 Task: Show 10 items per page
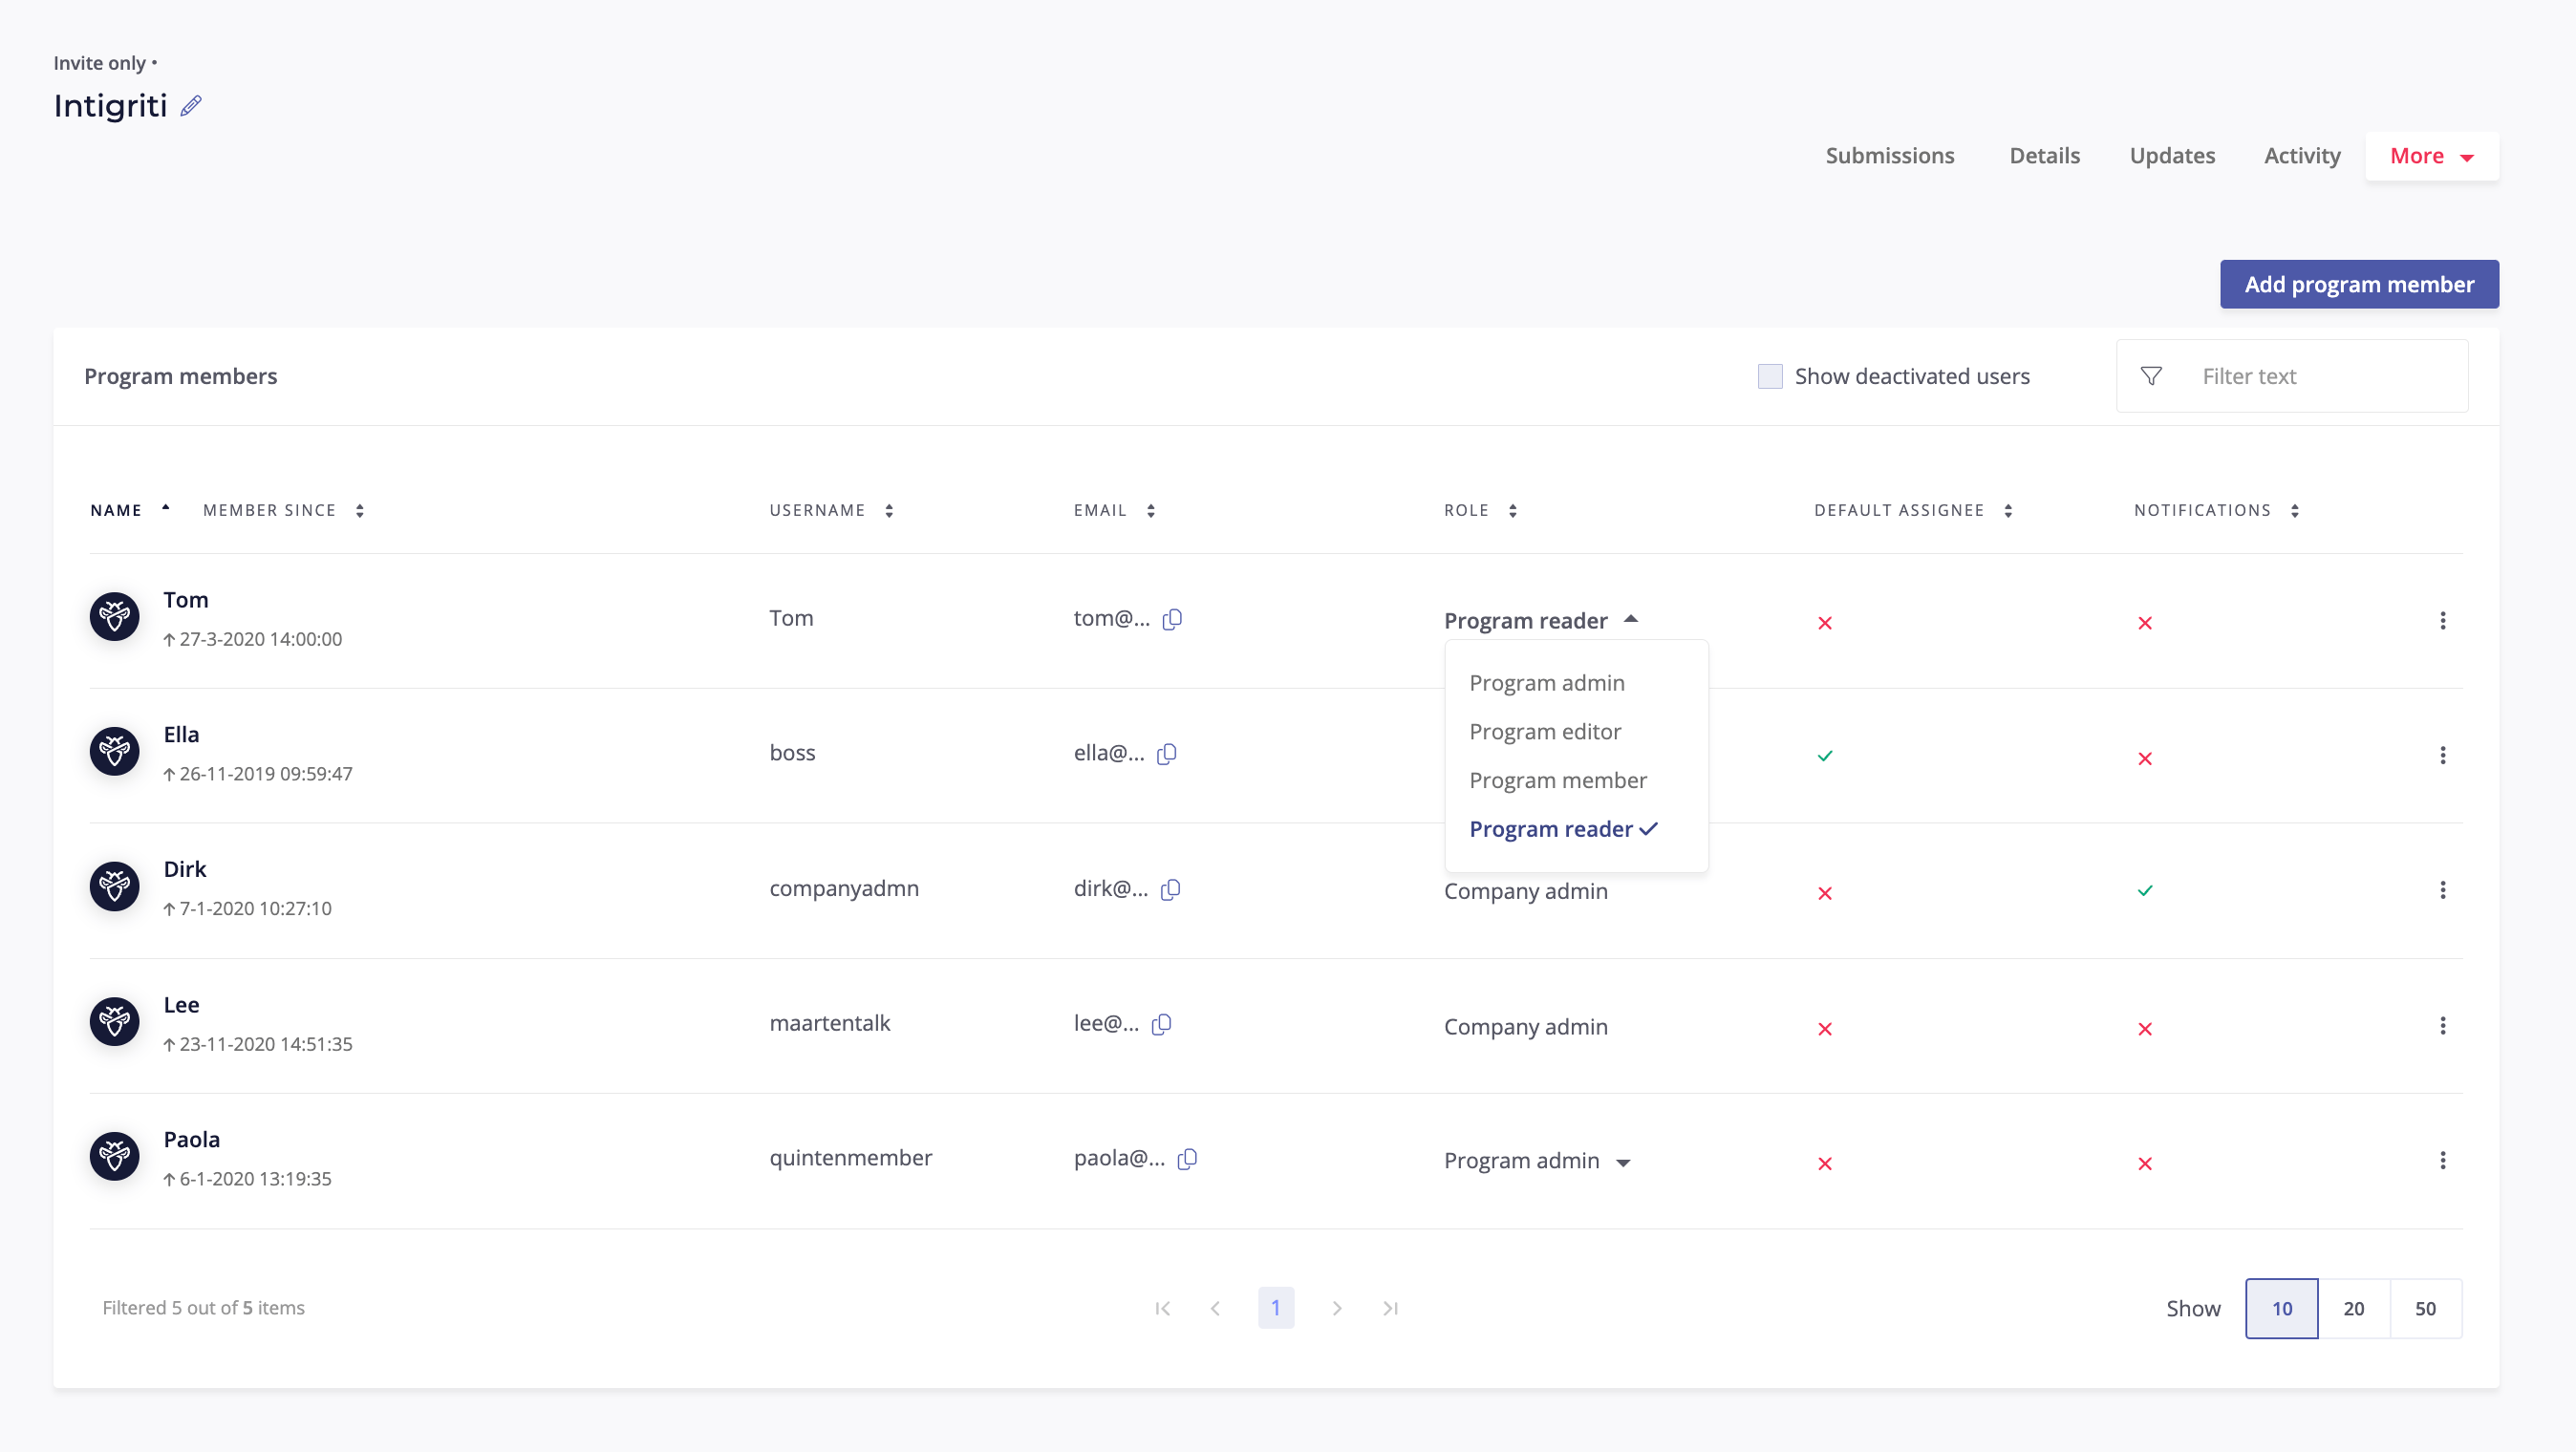click(x=2281, y=1309)
